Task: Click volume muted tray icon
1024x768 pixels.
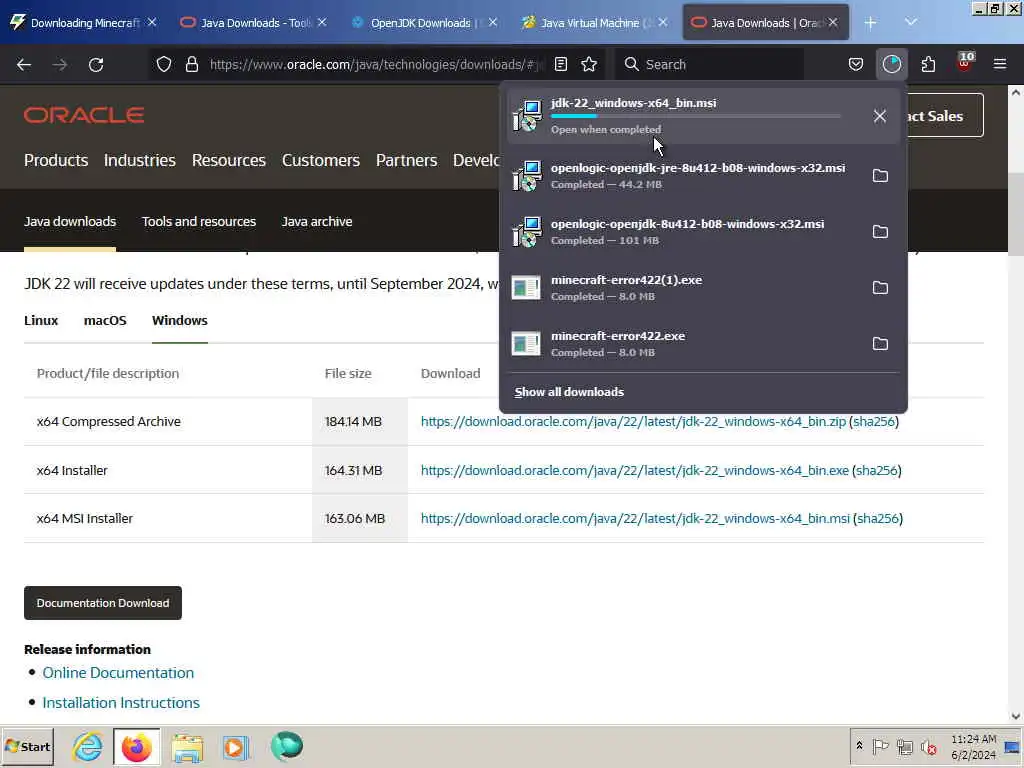Action: click(x=929, y=746)
